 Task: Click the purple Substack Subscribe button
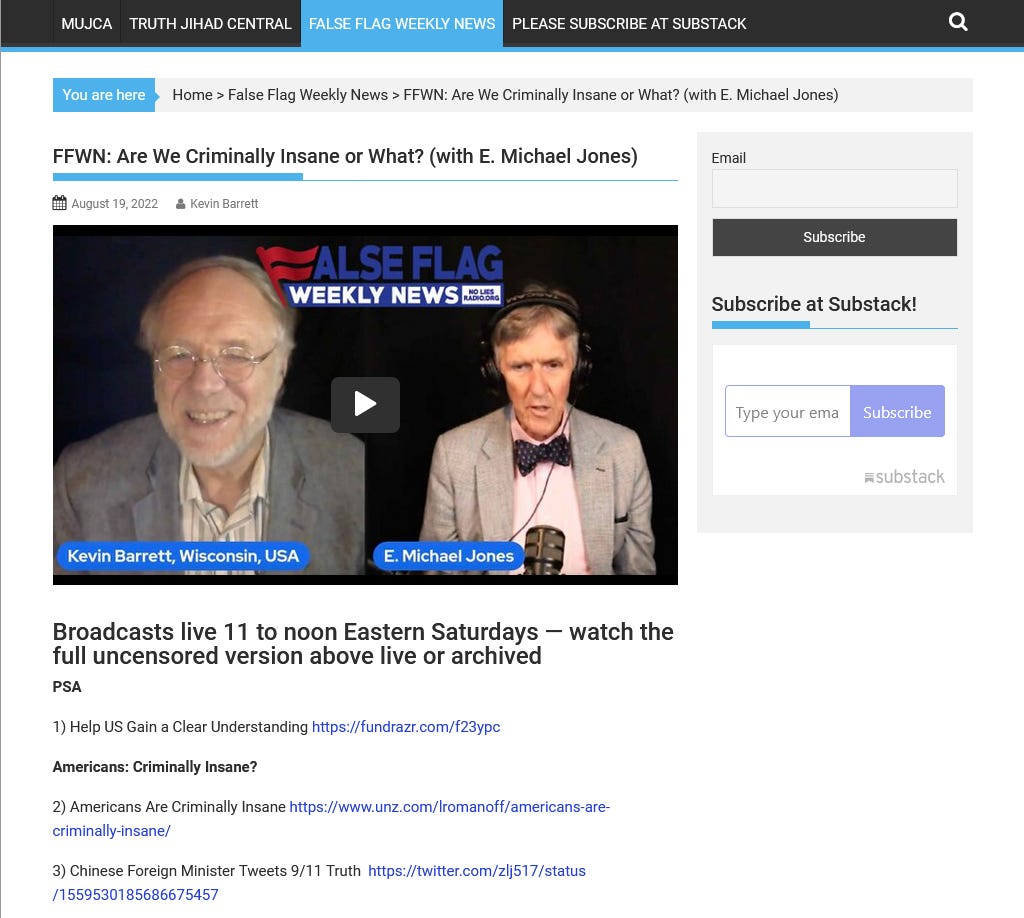(897, 411)
